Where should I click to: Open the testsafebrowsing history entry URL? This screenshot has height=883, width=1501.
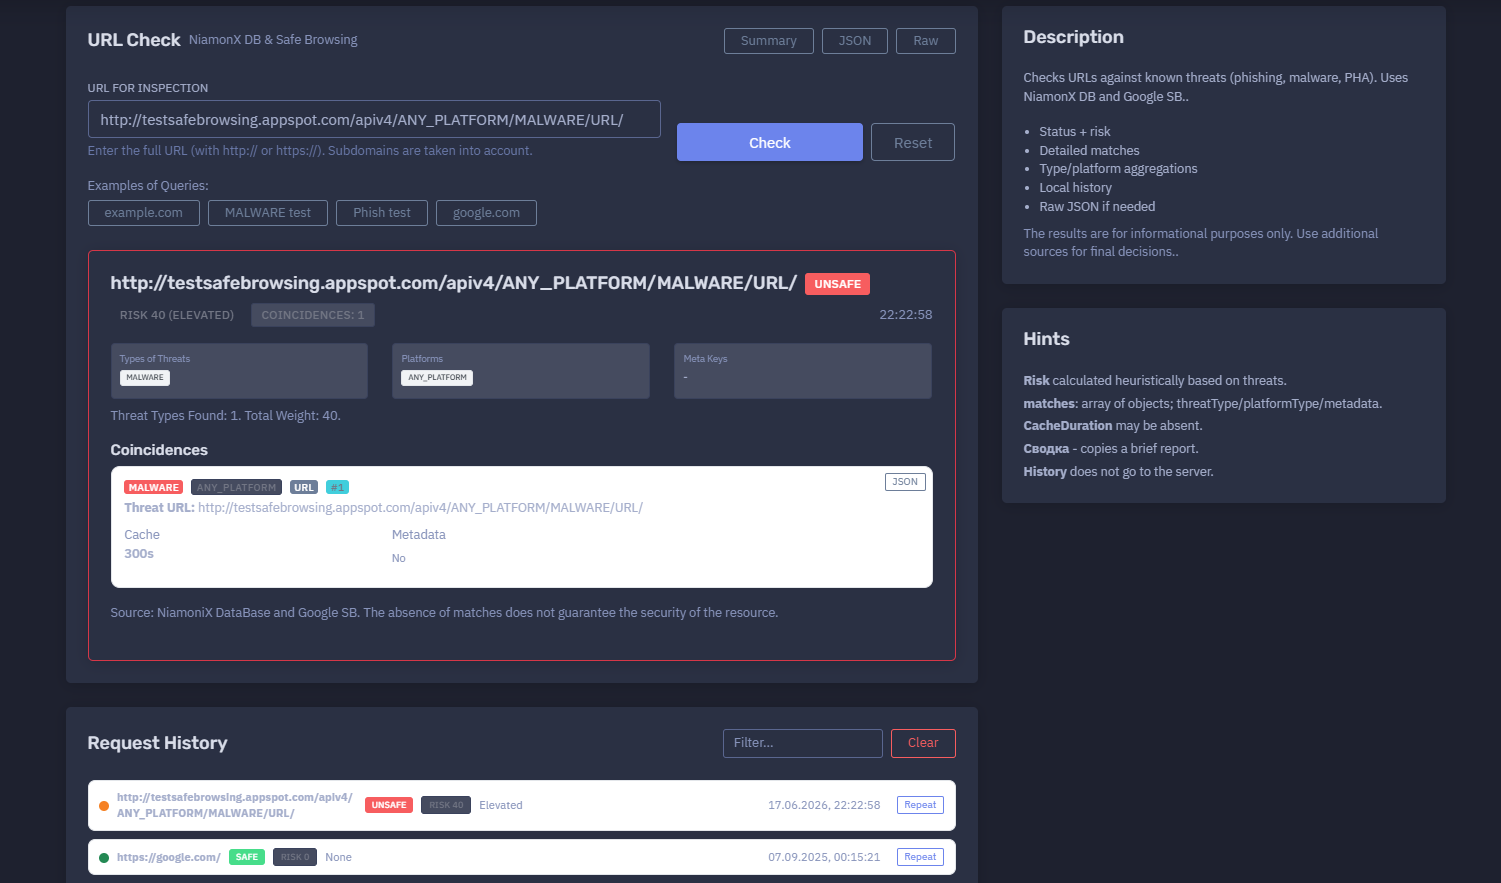235,805
